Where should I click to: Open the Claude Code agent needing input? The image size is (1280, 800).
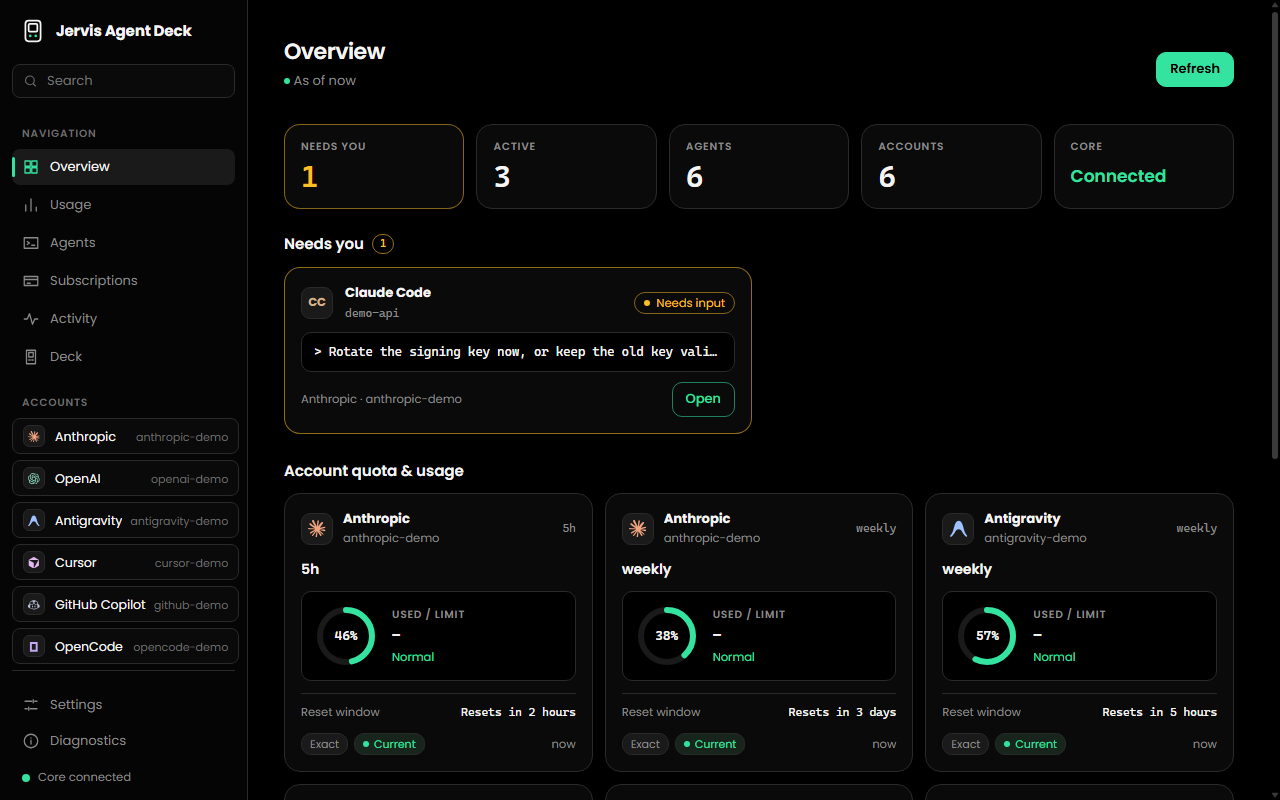[x=703, y=399]
